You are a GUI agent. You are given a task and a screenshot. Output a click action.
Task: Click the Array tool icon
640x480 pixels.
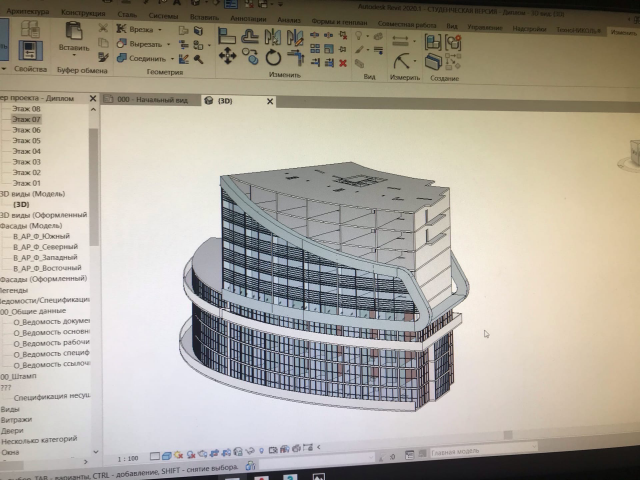[315, 49]
